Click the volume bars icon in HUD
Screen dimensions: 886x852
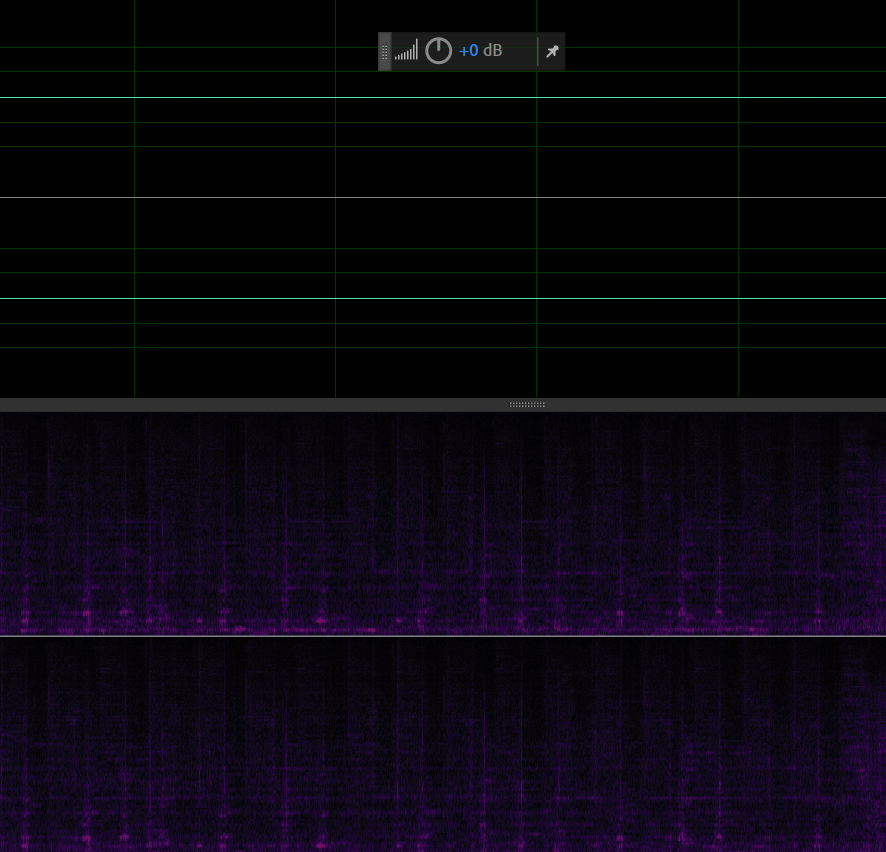(406, 50)
